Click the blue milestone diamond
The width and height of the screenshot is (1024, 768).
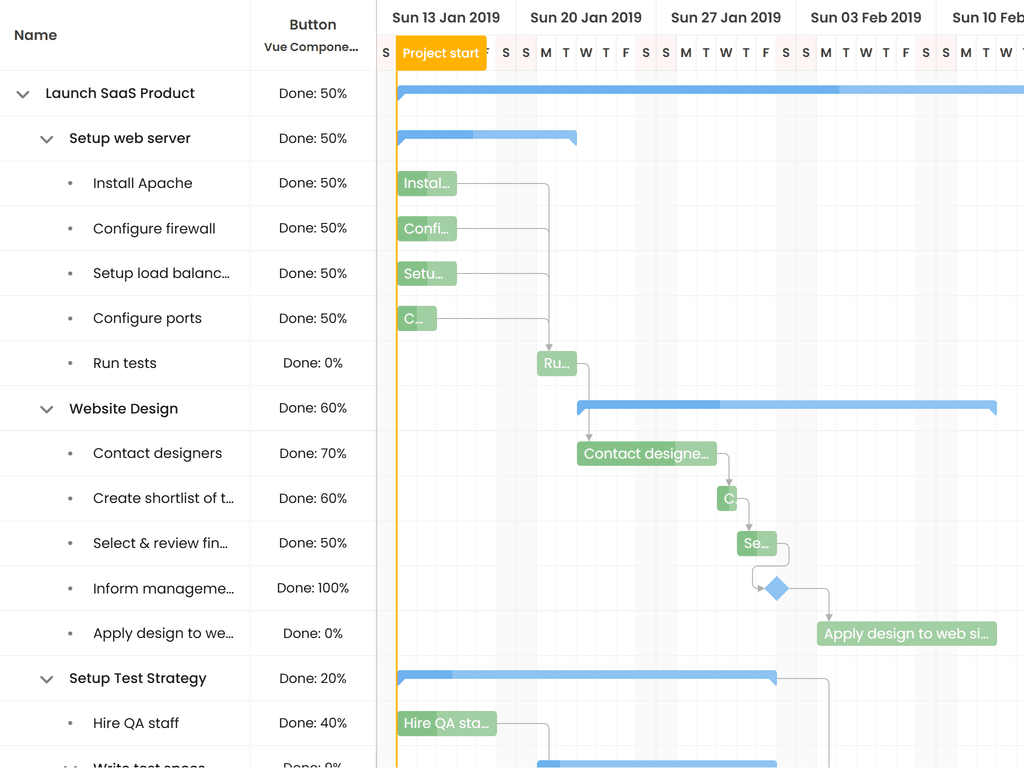point(777,589)
